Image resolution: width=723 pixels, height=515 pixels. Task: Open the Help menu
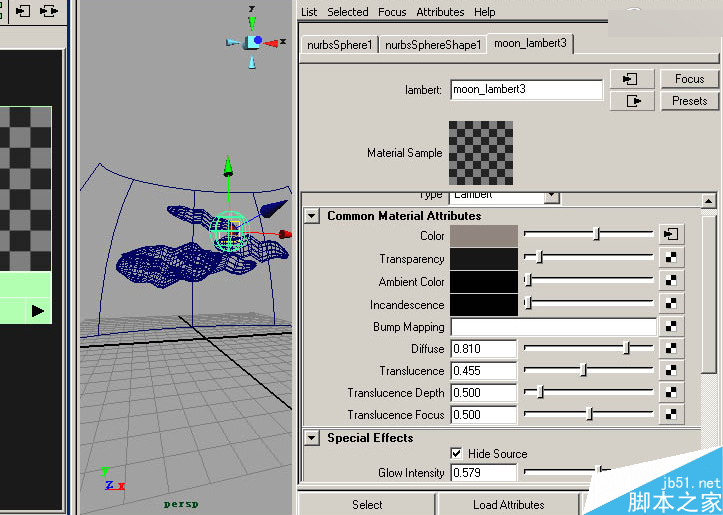[x=485, y=12]
